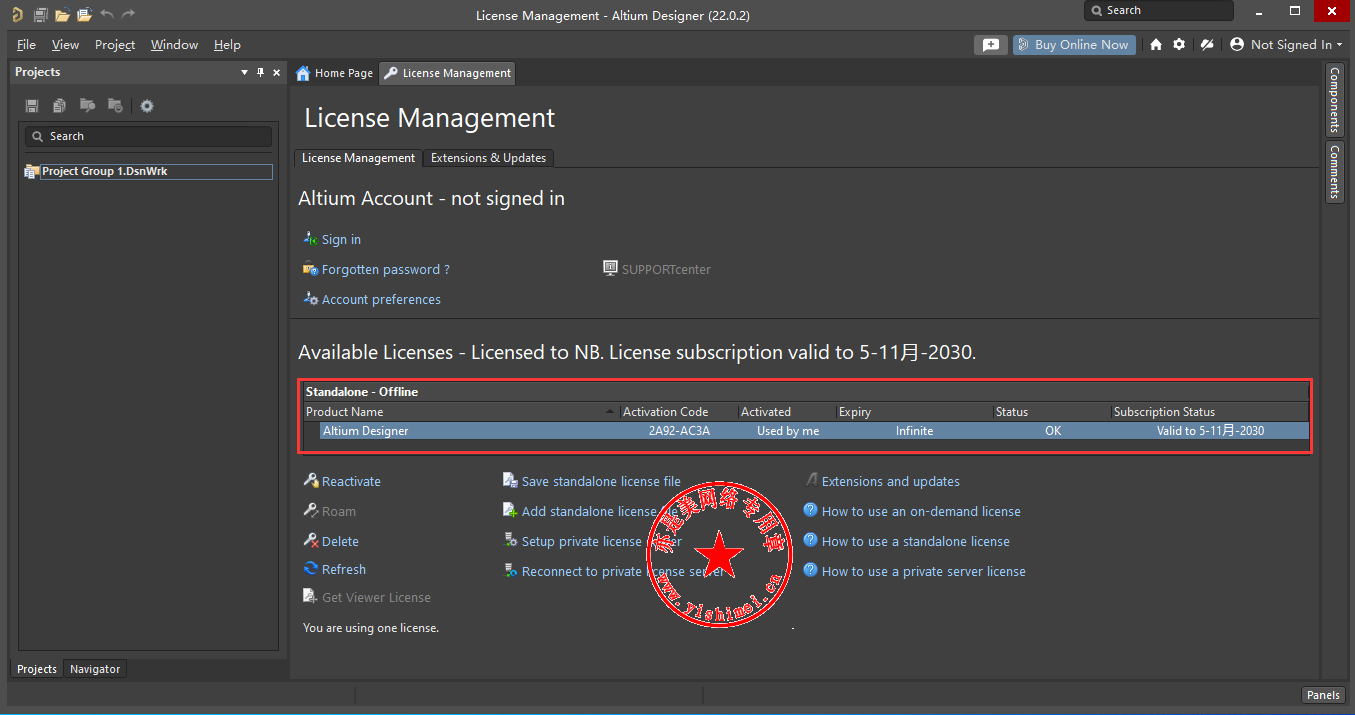
Task: Click the Undo arrow in title bar
Action: [107, 15]
